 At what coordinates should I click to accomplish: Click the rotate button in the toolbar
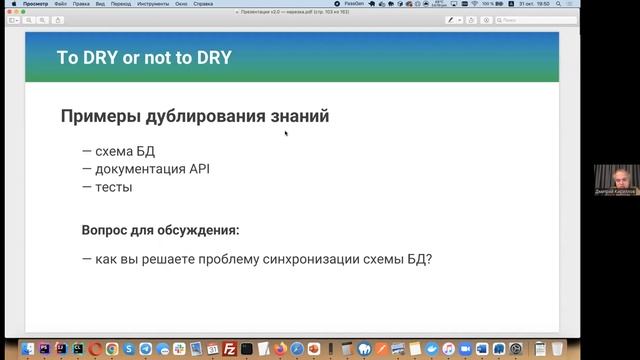[471, 20]
